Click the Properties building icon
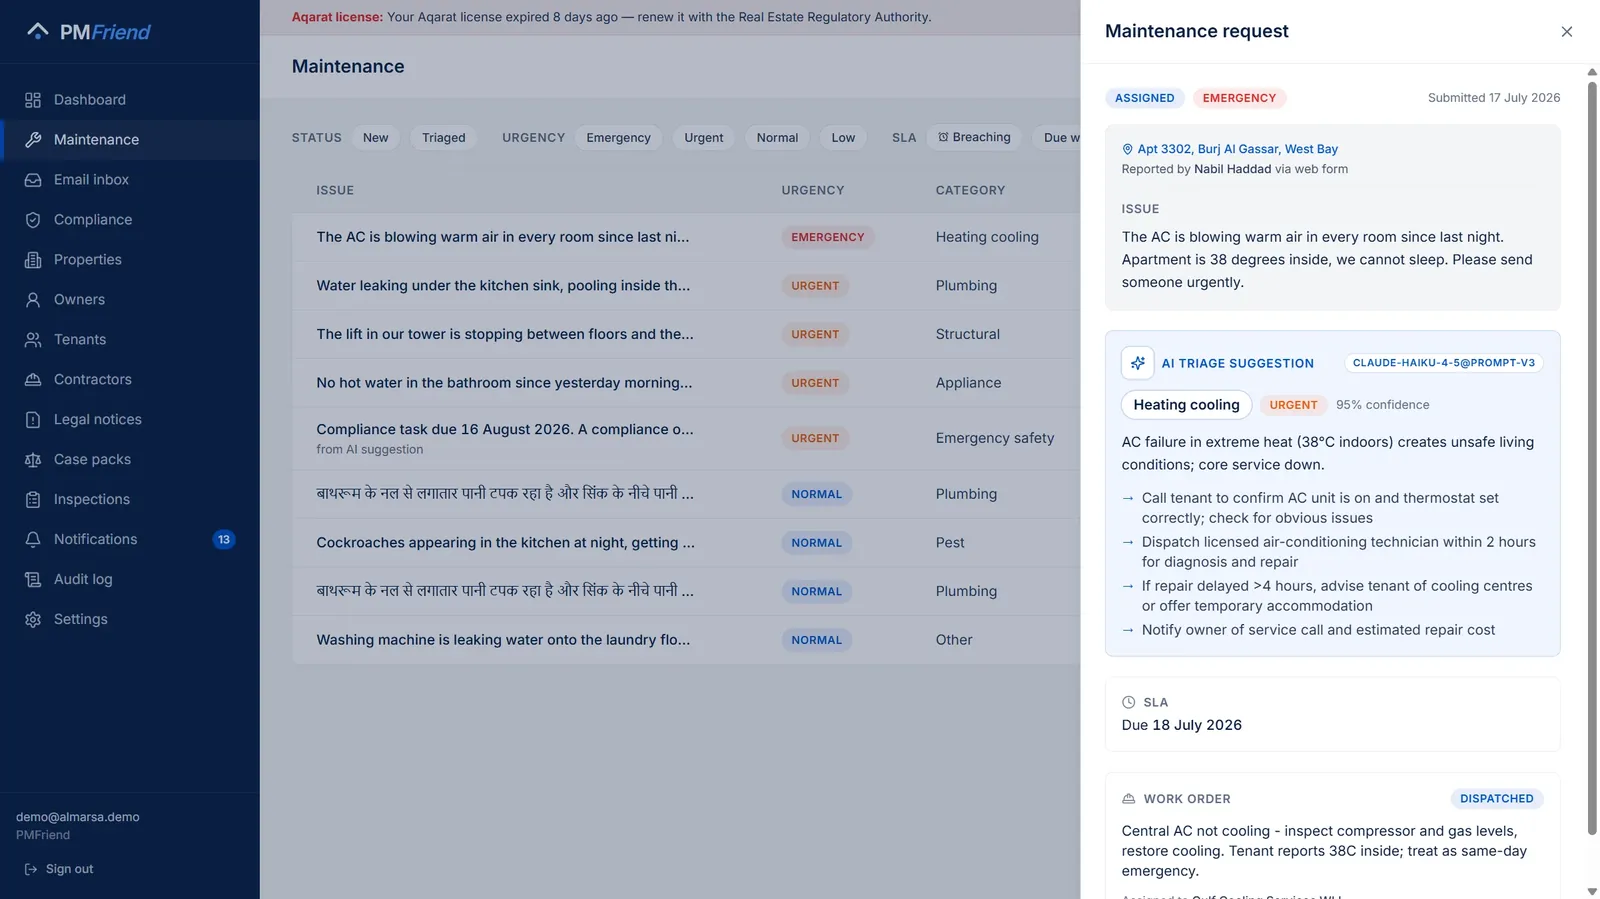 click(x=33, y=260)
